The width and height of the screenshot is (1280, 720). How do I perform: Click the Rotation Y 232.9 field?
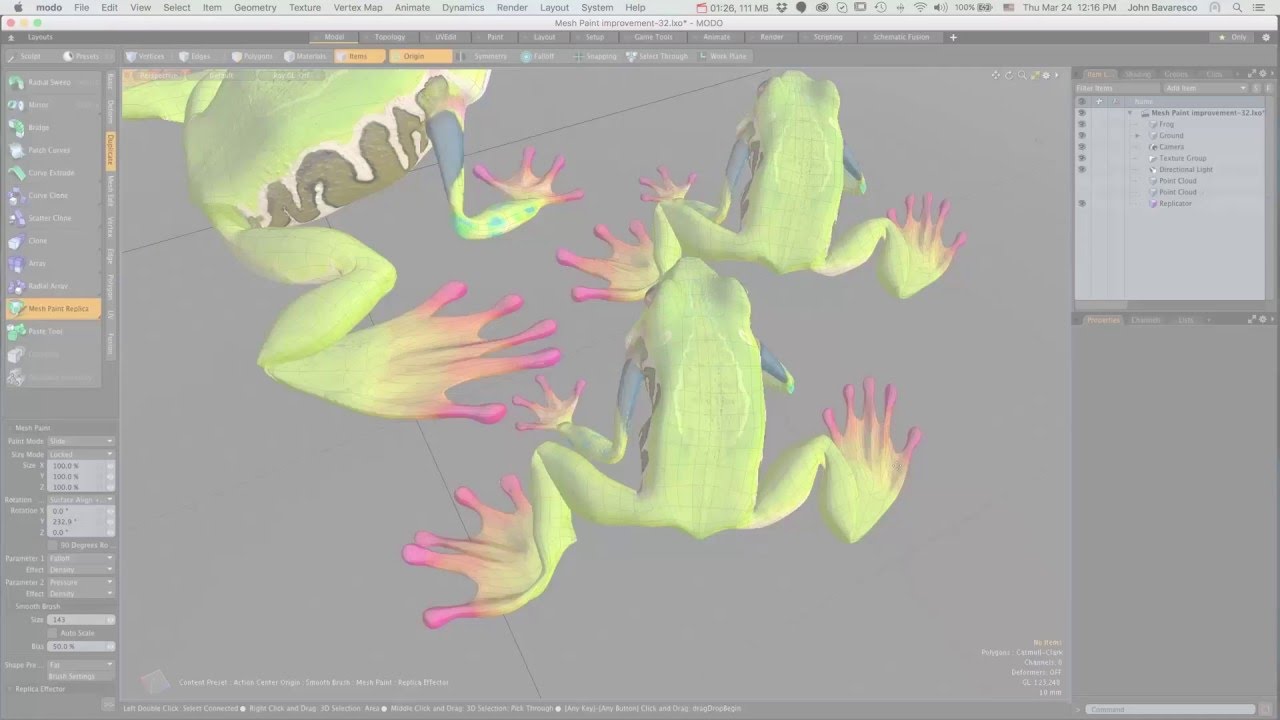click(81, 521)
